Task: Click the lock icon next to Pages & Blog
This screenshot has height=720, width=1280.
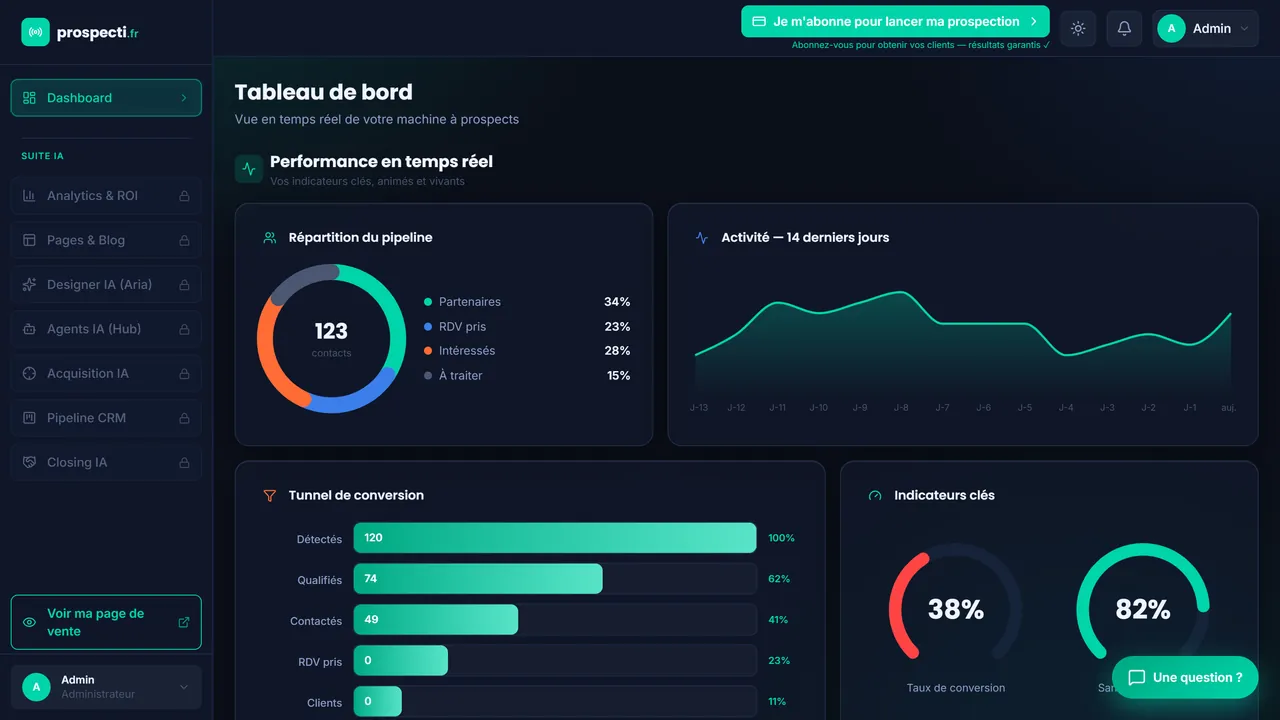Action: (x=184, y=240)
